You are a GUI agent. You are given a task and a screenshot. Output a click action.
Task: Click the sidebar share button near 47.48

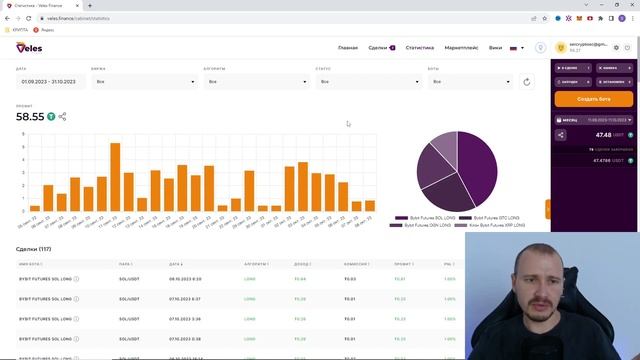[561, 135]
